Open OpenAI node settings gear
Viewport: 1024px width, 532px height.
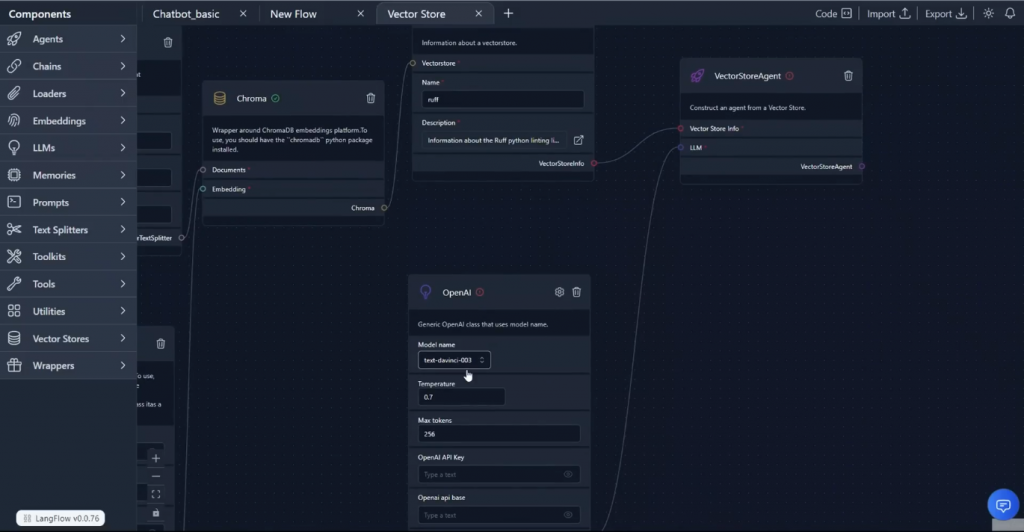tap(559, 292)
